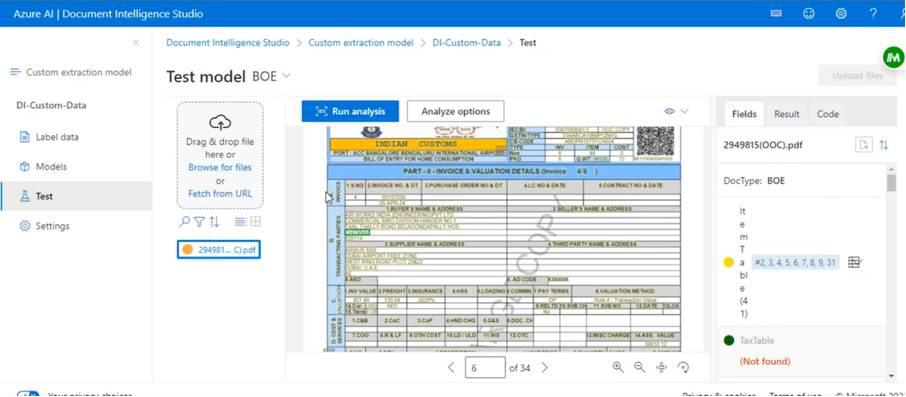Click the Run analysis button
906x397 pixels.
(350, 111)
